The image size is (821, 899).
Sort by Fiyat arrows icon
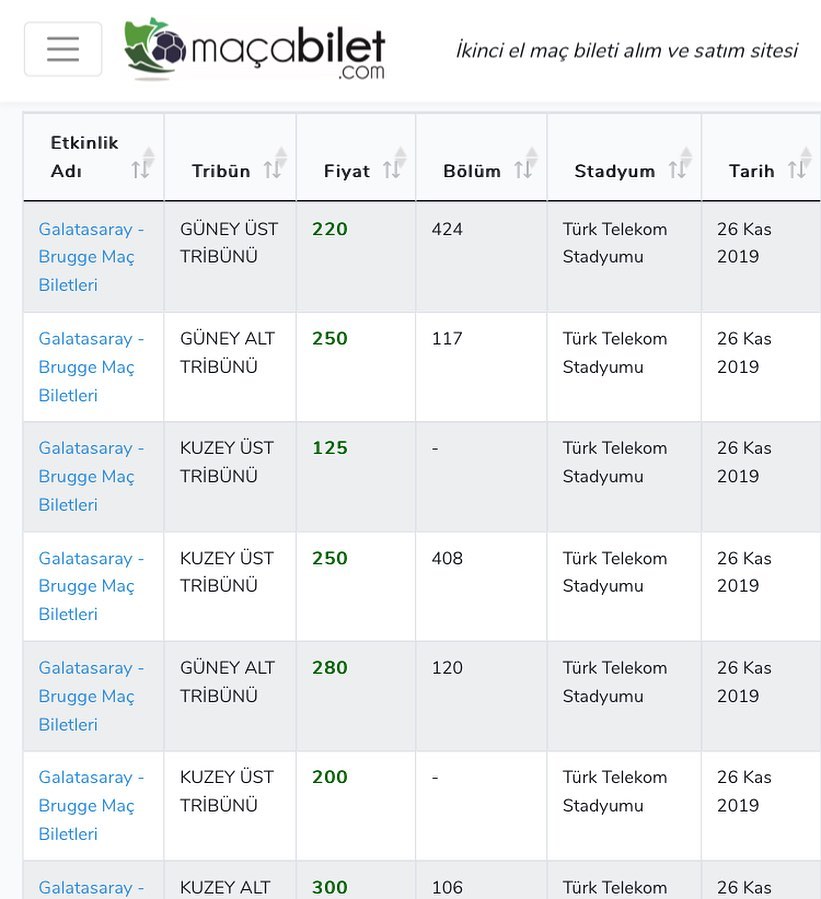(394, 163)
